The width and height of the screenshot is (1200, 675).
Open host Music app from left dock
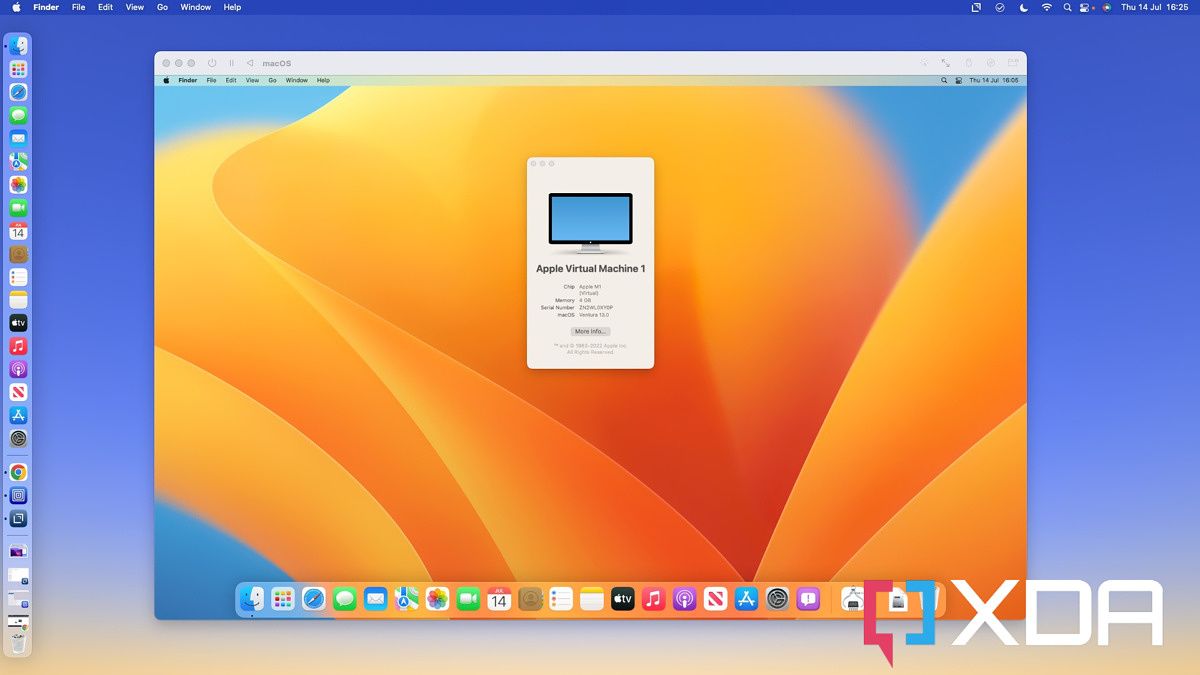pyautogui.click(x=18, y=346)
